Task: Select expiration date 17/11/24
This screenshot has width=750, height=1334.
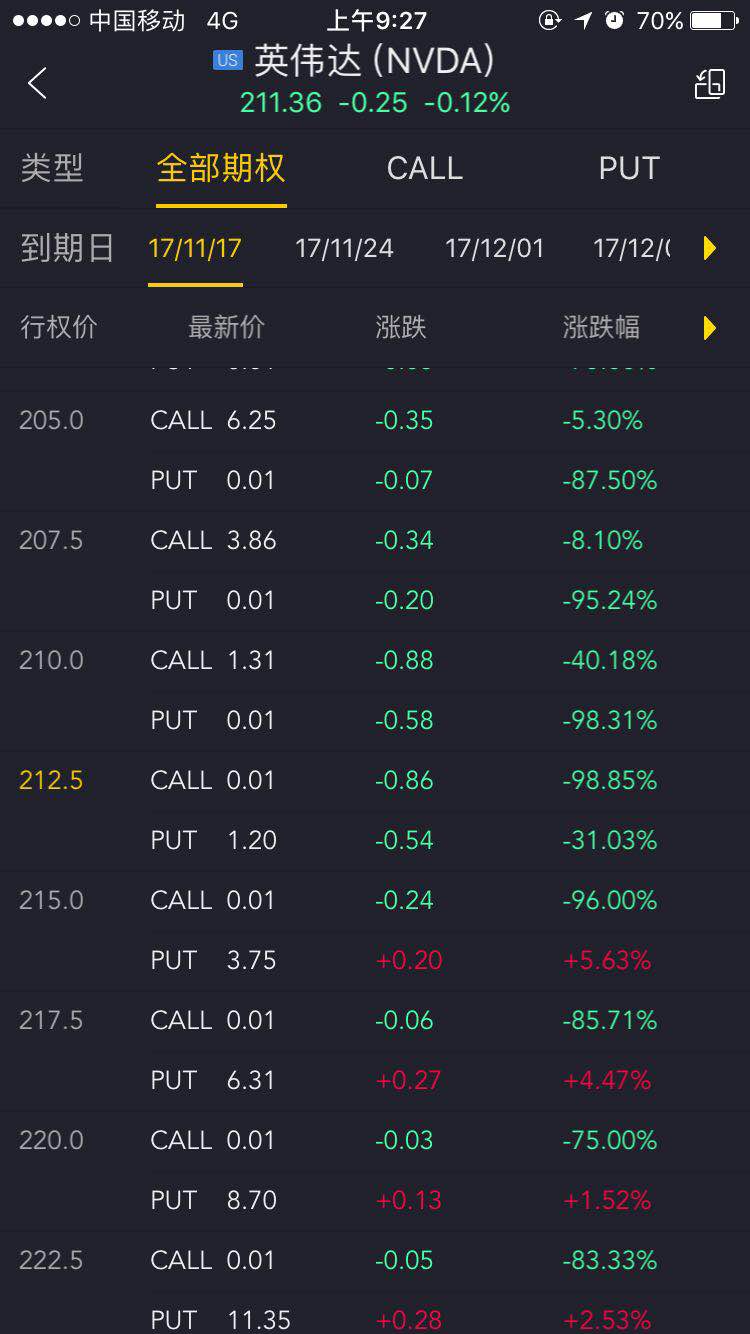Action: (344, 248)
